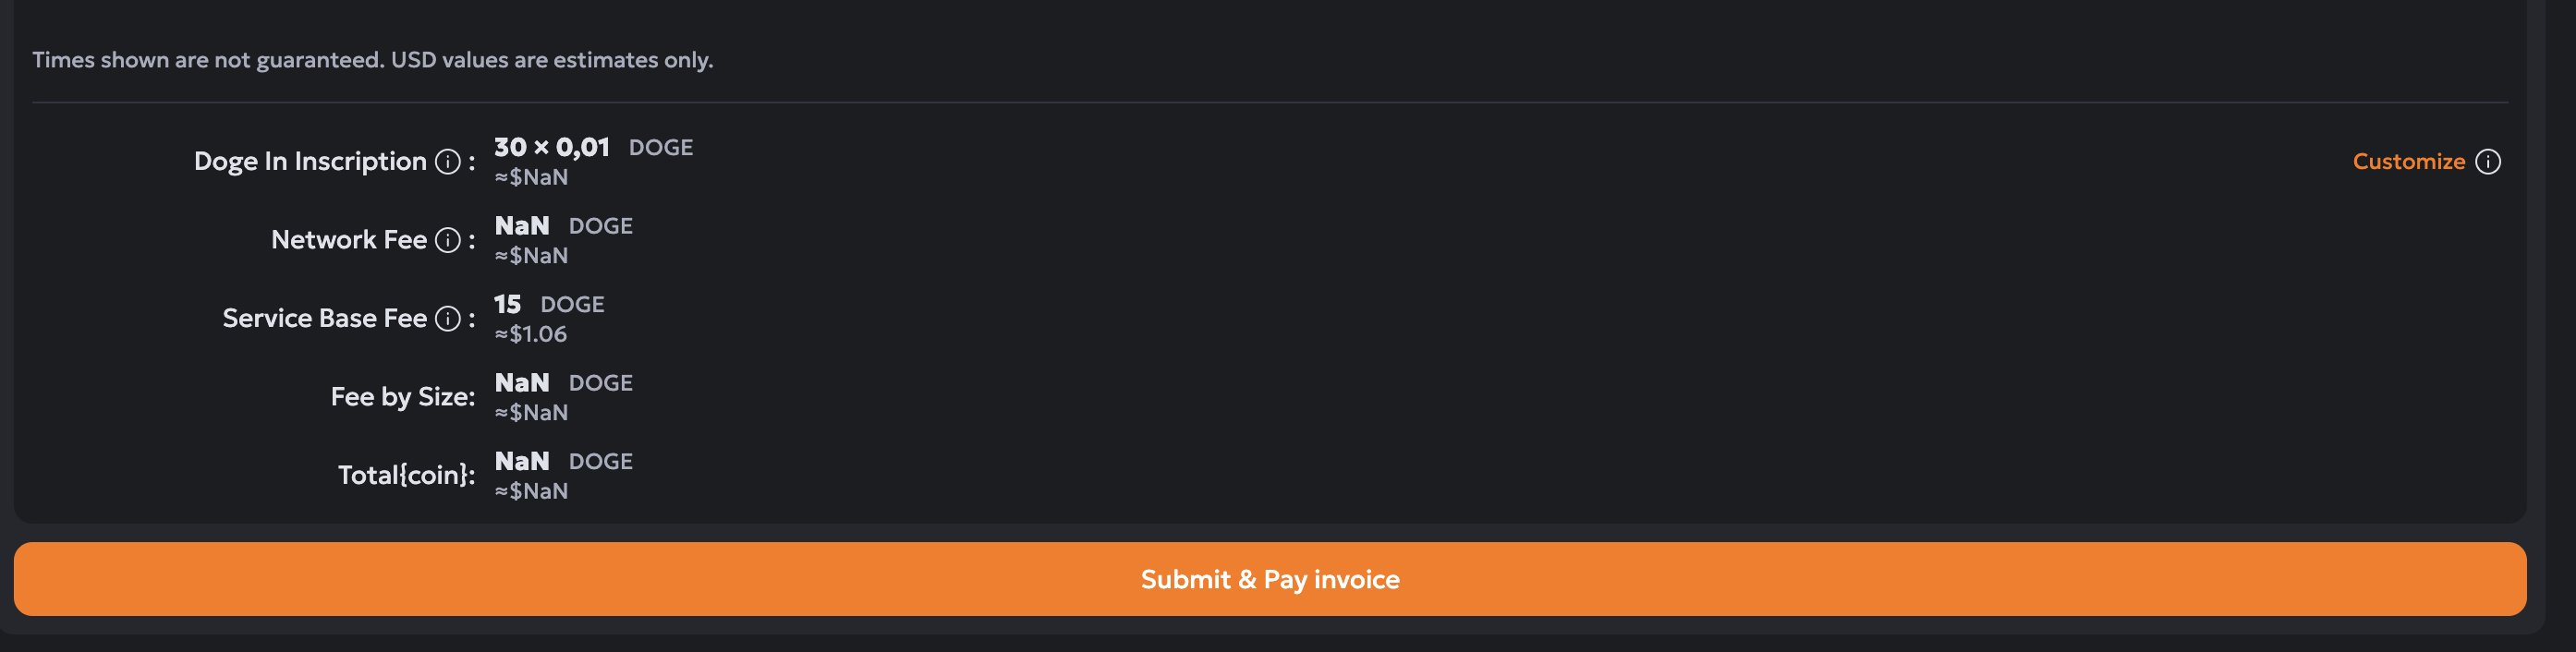This screenshot has width=2576, height=652.
Task: Click the Network Fee NaN DOGE value
Action: [x=563, y=226]
